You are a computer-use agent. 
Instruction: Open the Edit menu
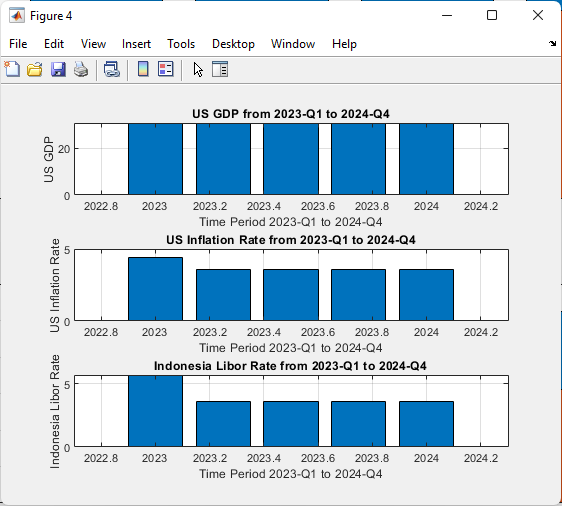pyautogui.click(x=54, y=44)
